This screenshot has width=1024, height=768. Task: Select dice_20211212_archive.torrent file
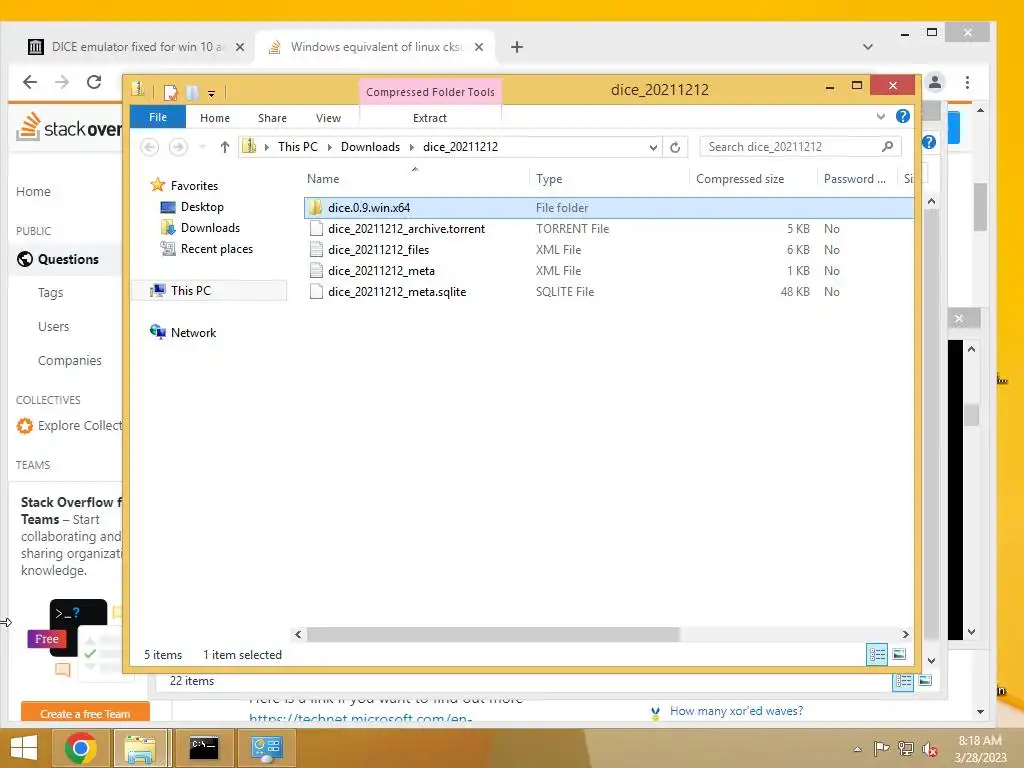point(406,229)
